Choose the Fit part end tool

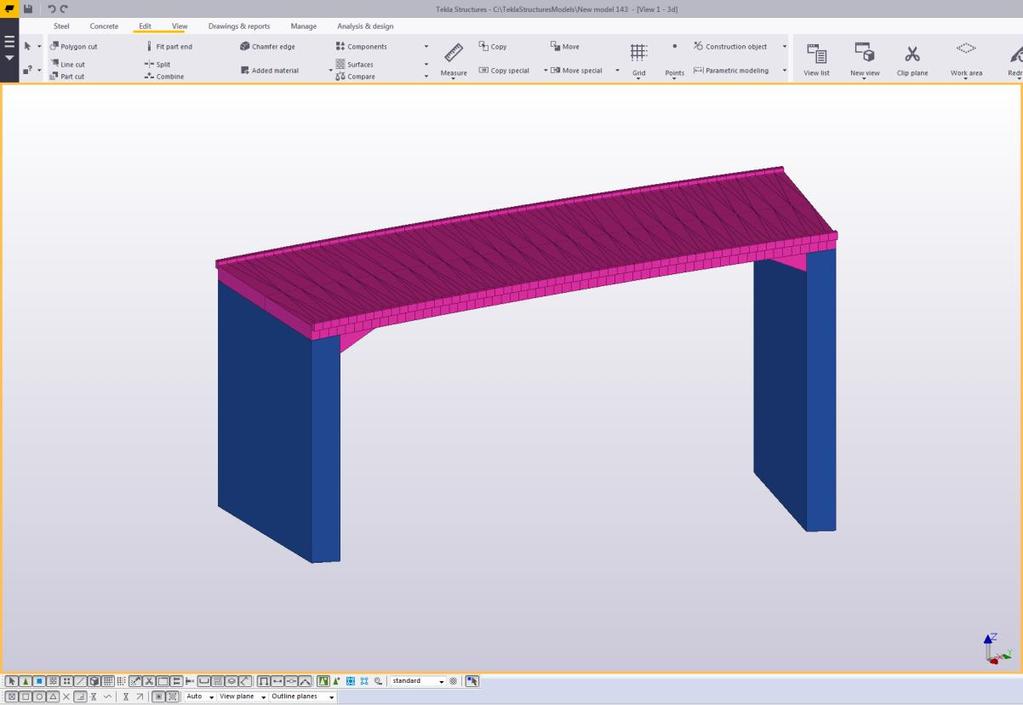[x=168, y=46]
